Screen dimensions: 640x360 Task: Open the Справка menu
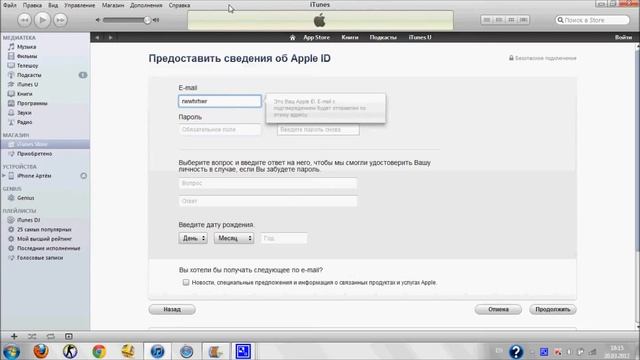pyautogui.click(x=179, y=5)
